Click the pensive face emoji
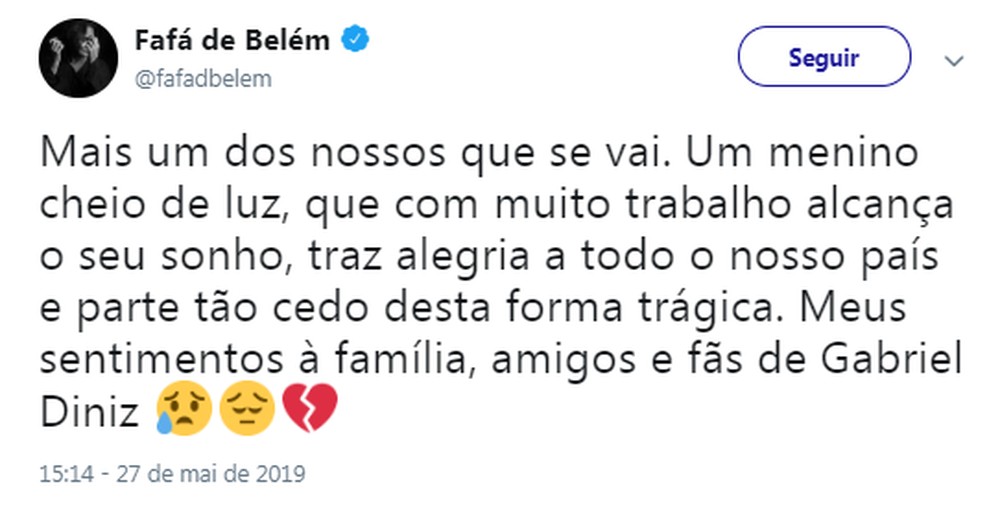Viewport: 1000px width, 506px height. pos(246,410)
